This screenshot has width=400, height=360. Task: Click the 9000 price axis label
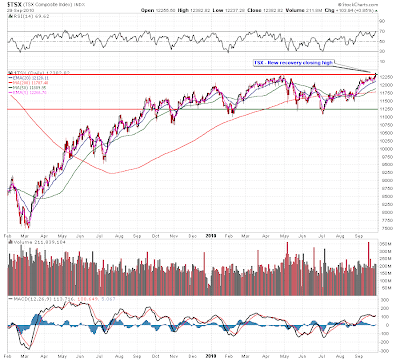386,181
